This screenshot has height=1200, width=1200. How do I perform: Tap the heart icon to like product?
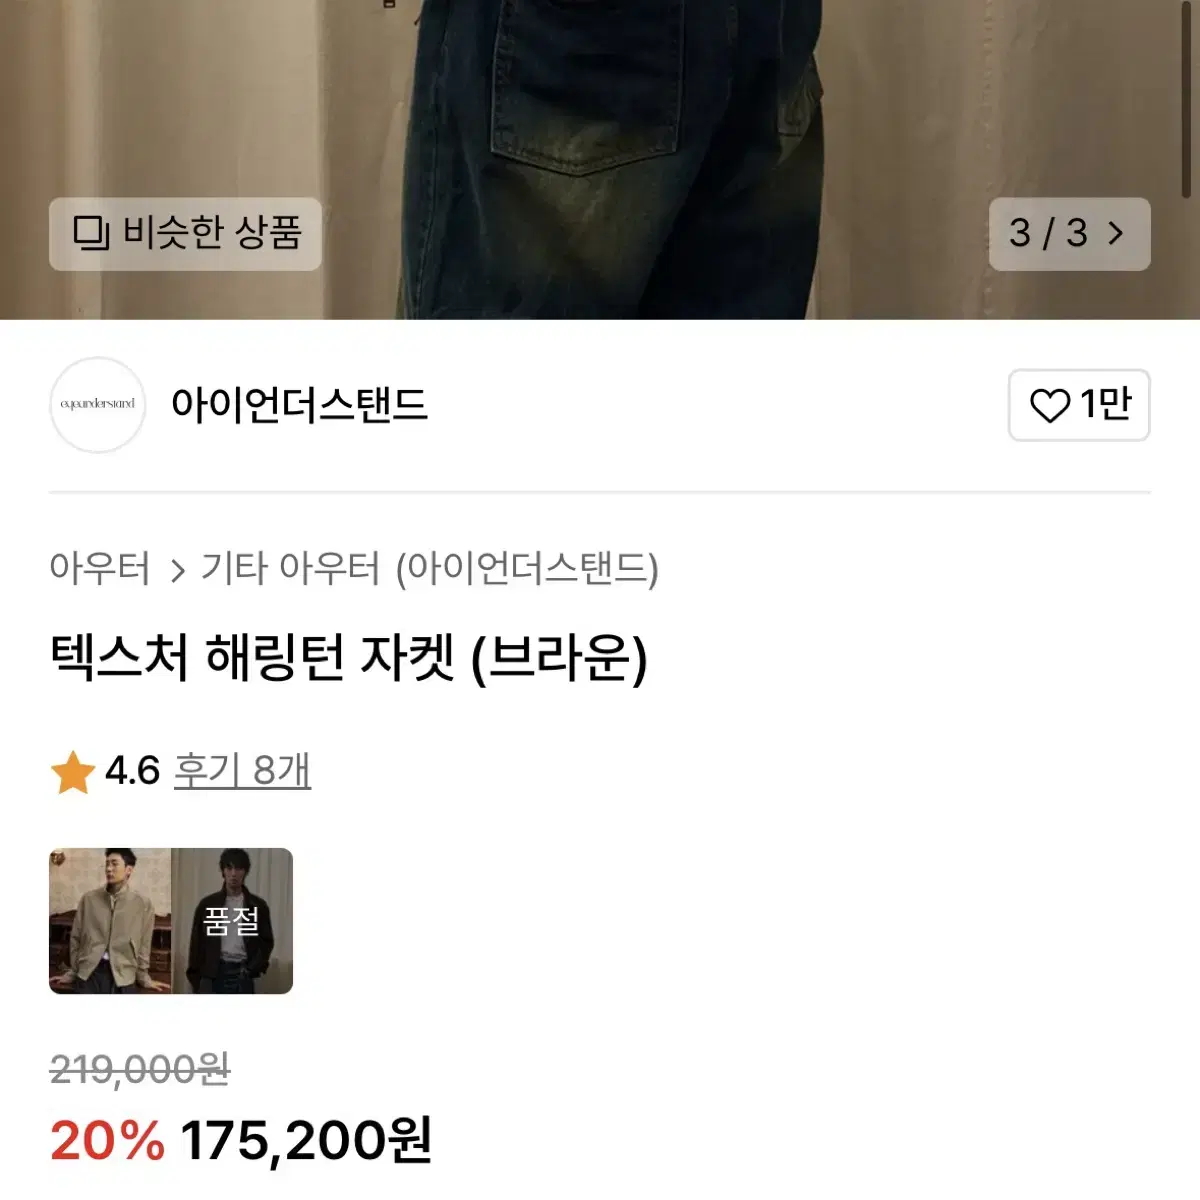click(x=1050, y=405)
